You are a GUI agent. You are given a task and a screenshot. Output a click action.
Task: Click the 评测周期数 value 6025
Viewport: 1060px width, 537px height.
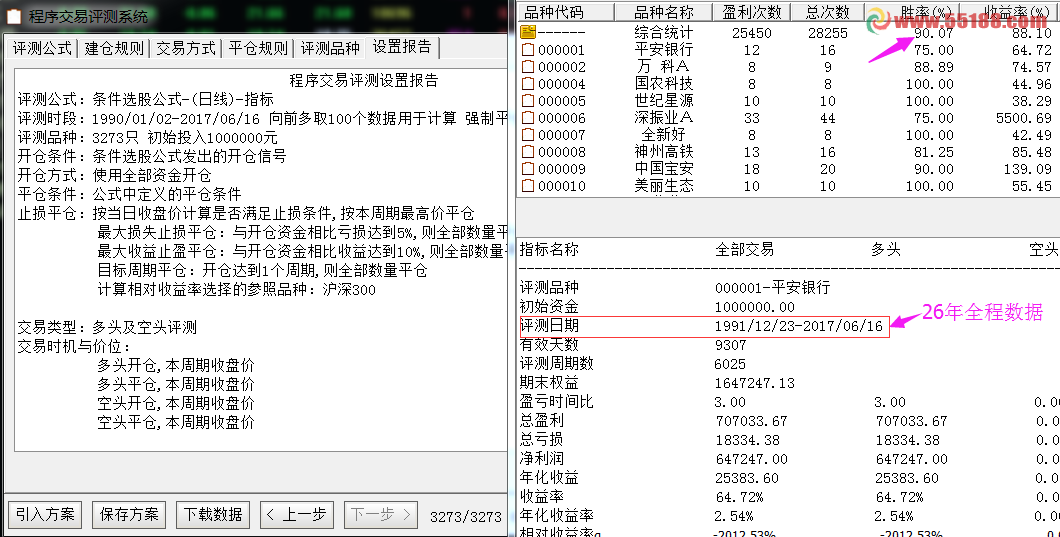pyautogui.click(x=730, y=365)
